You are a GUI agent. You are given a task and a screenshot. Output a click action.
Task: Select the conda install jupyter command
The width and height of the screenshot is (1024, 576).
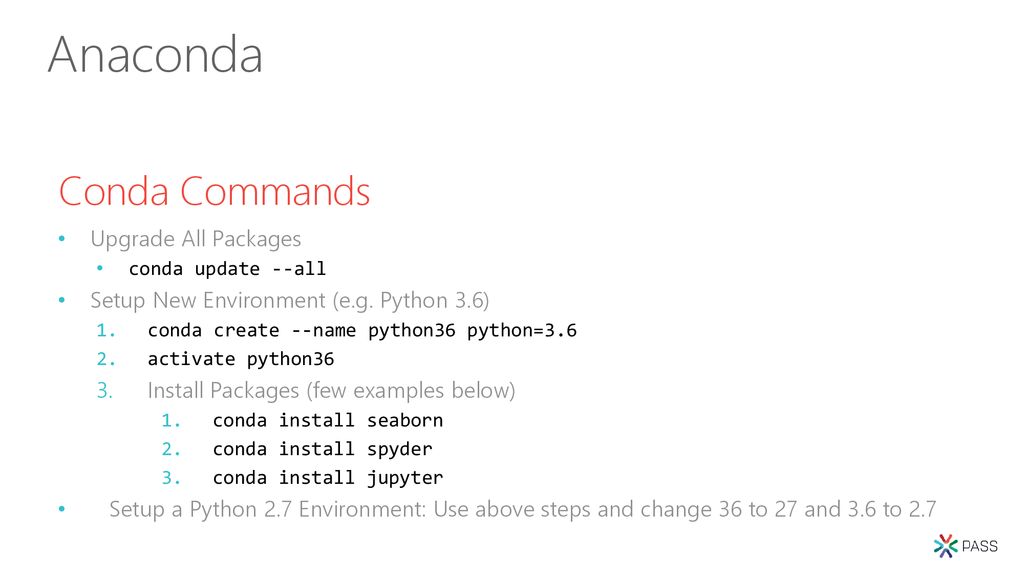tap(328, 478)
